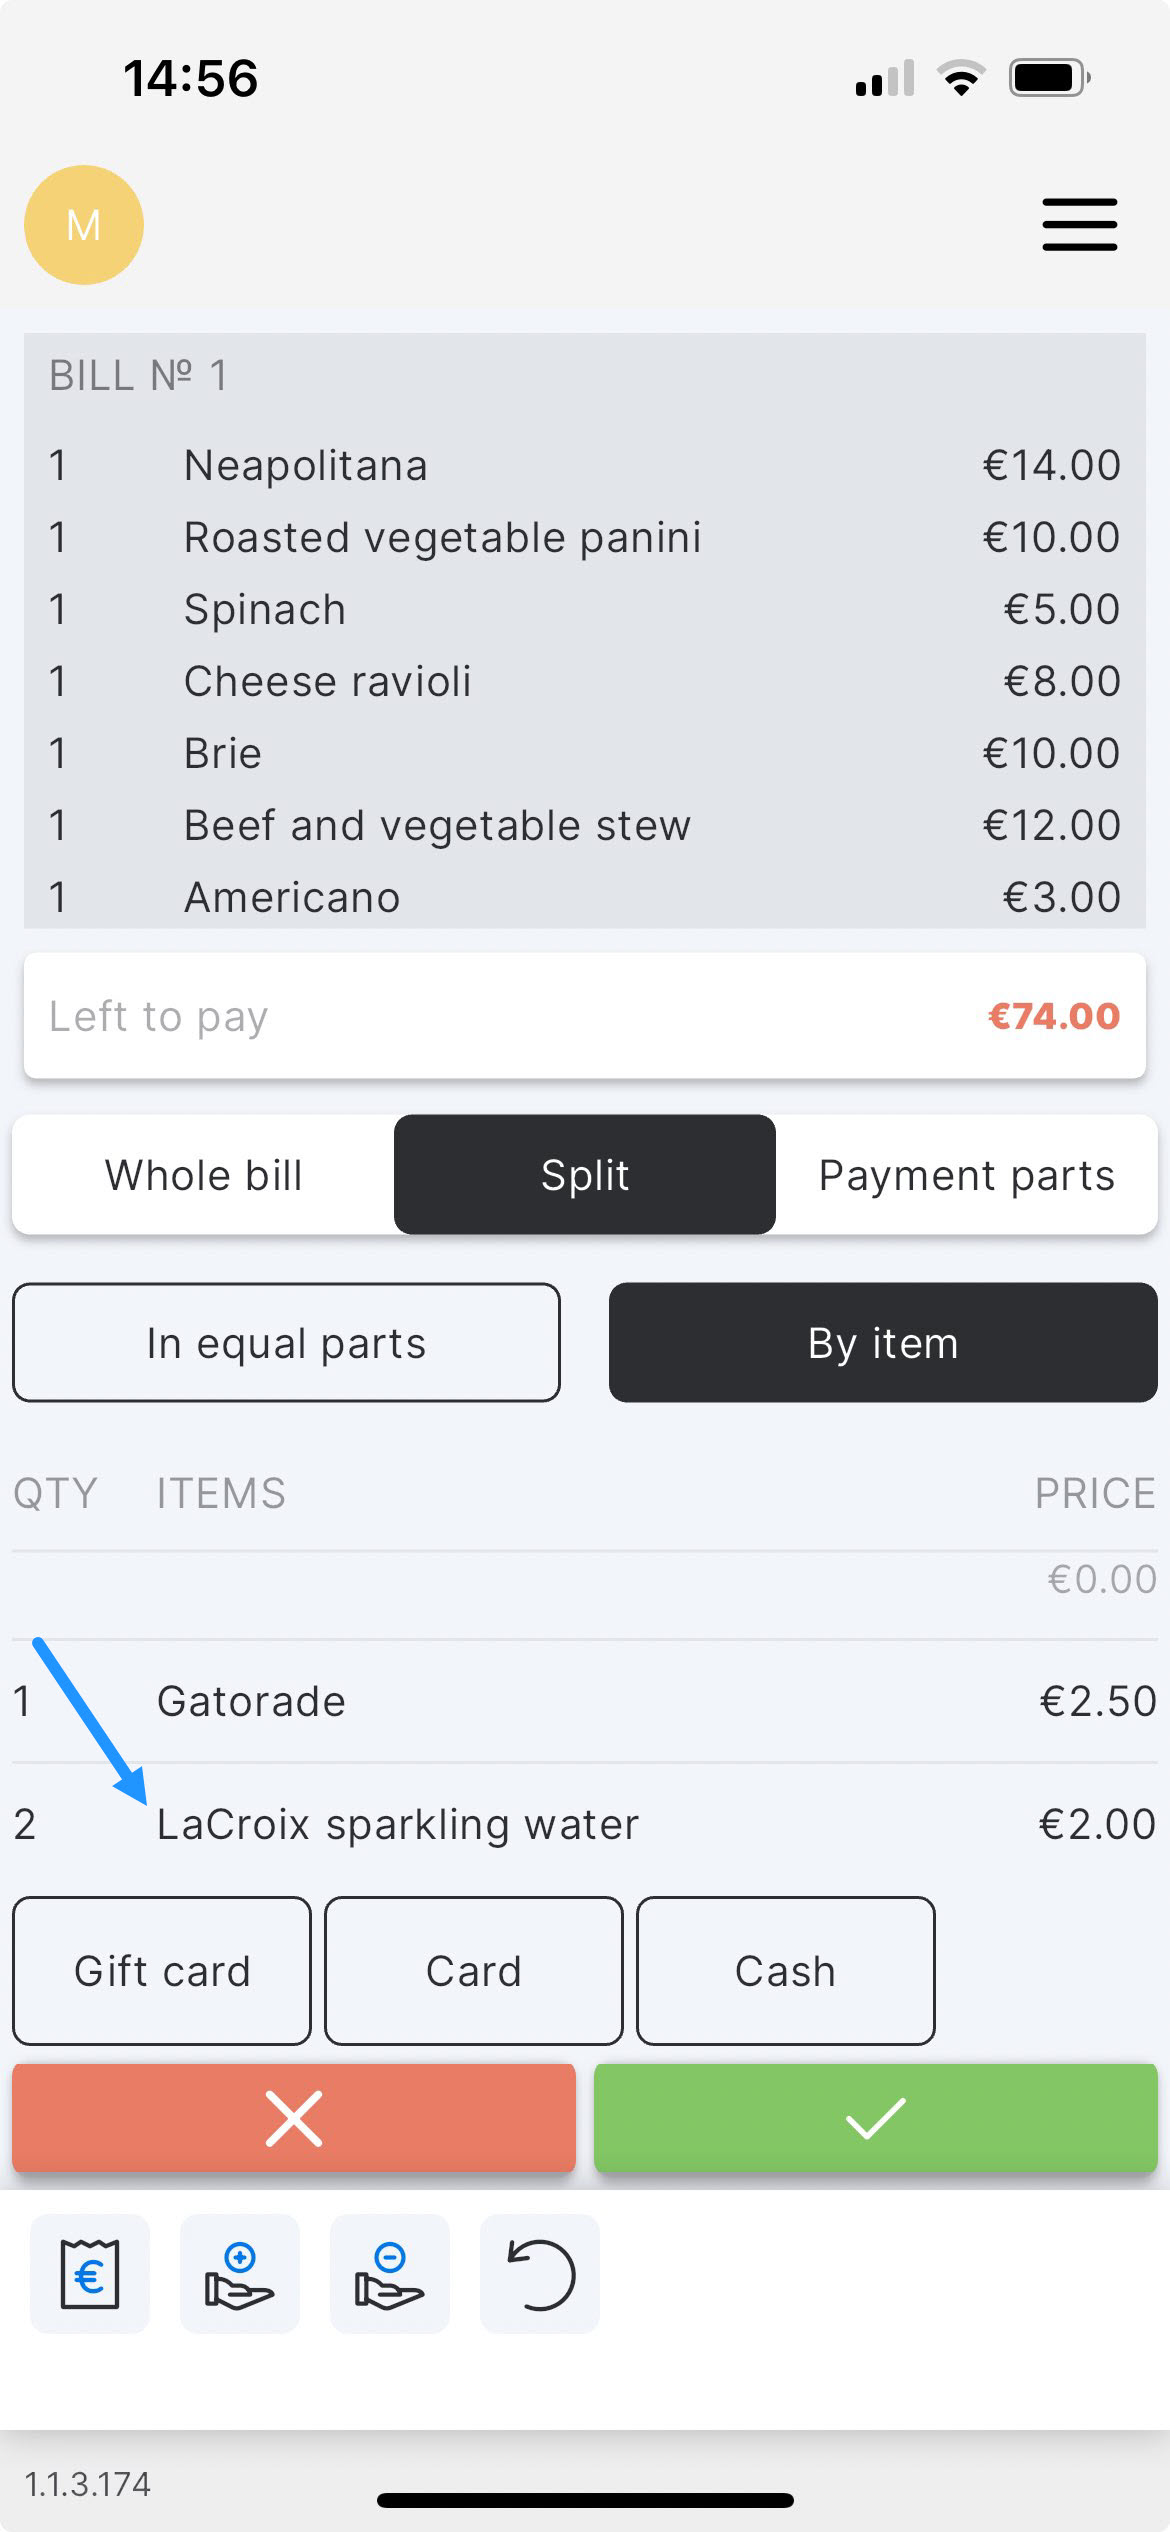Tap the yellow M user avatar

(x=84, y=225)
